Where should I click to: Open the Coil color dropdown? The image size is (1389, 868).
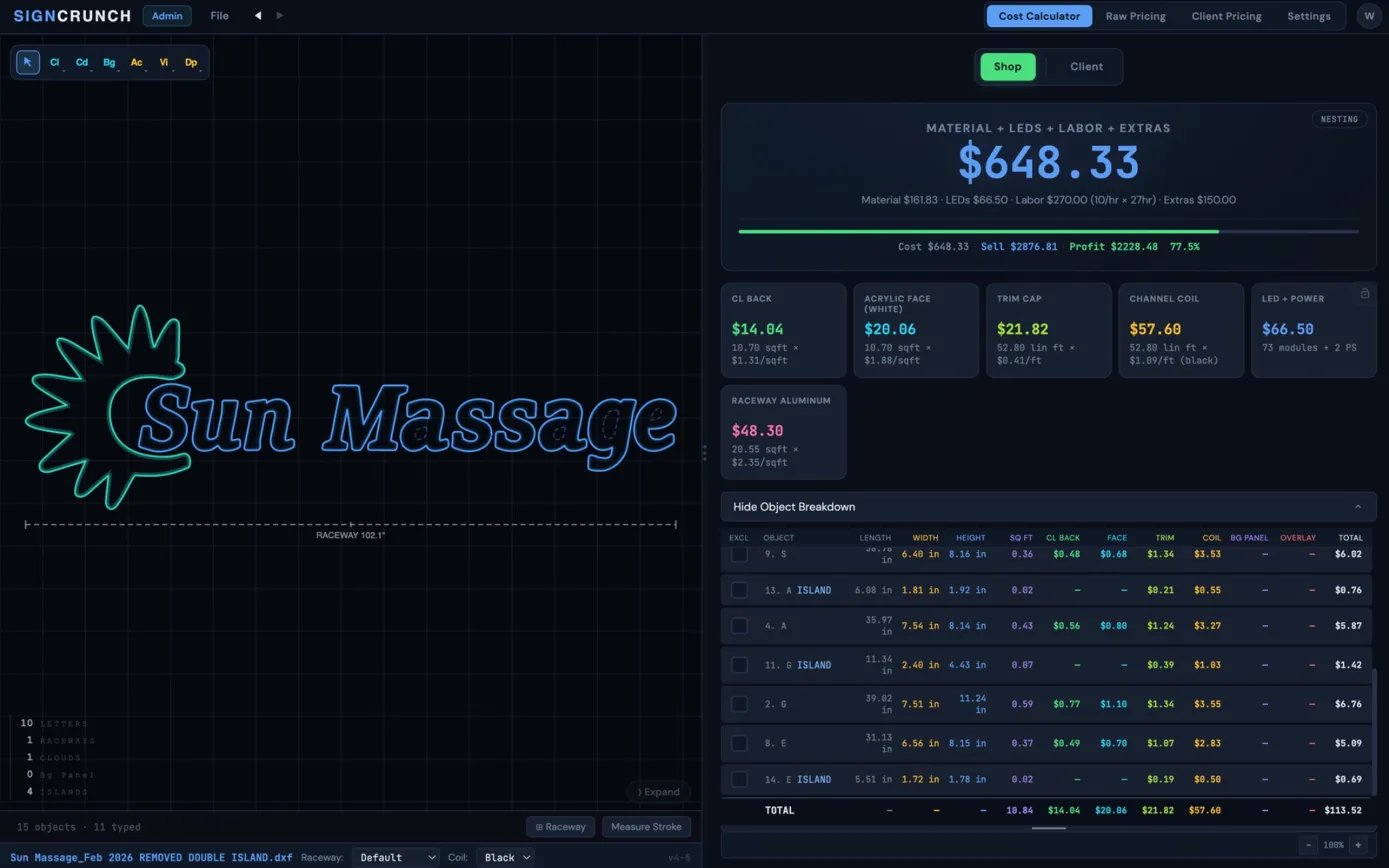[x=505, y=857]
